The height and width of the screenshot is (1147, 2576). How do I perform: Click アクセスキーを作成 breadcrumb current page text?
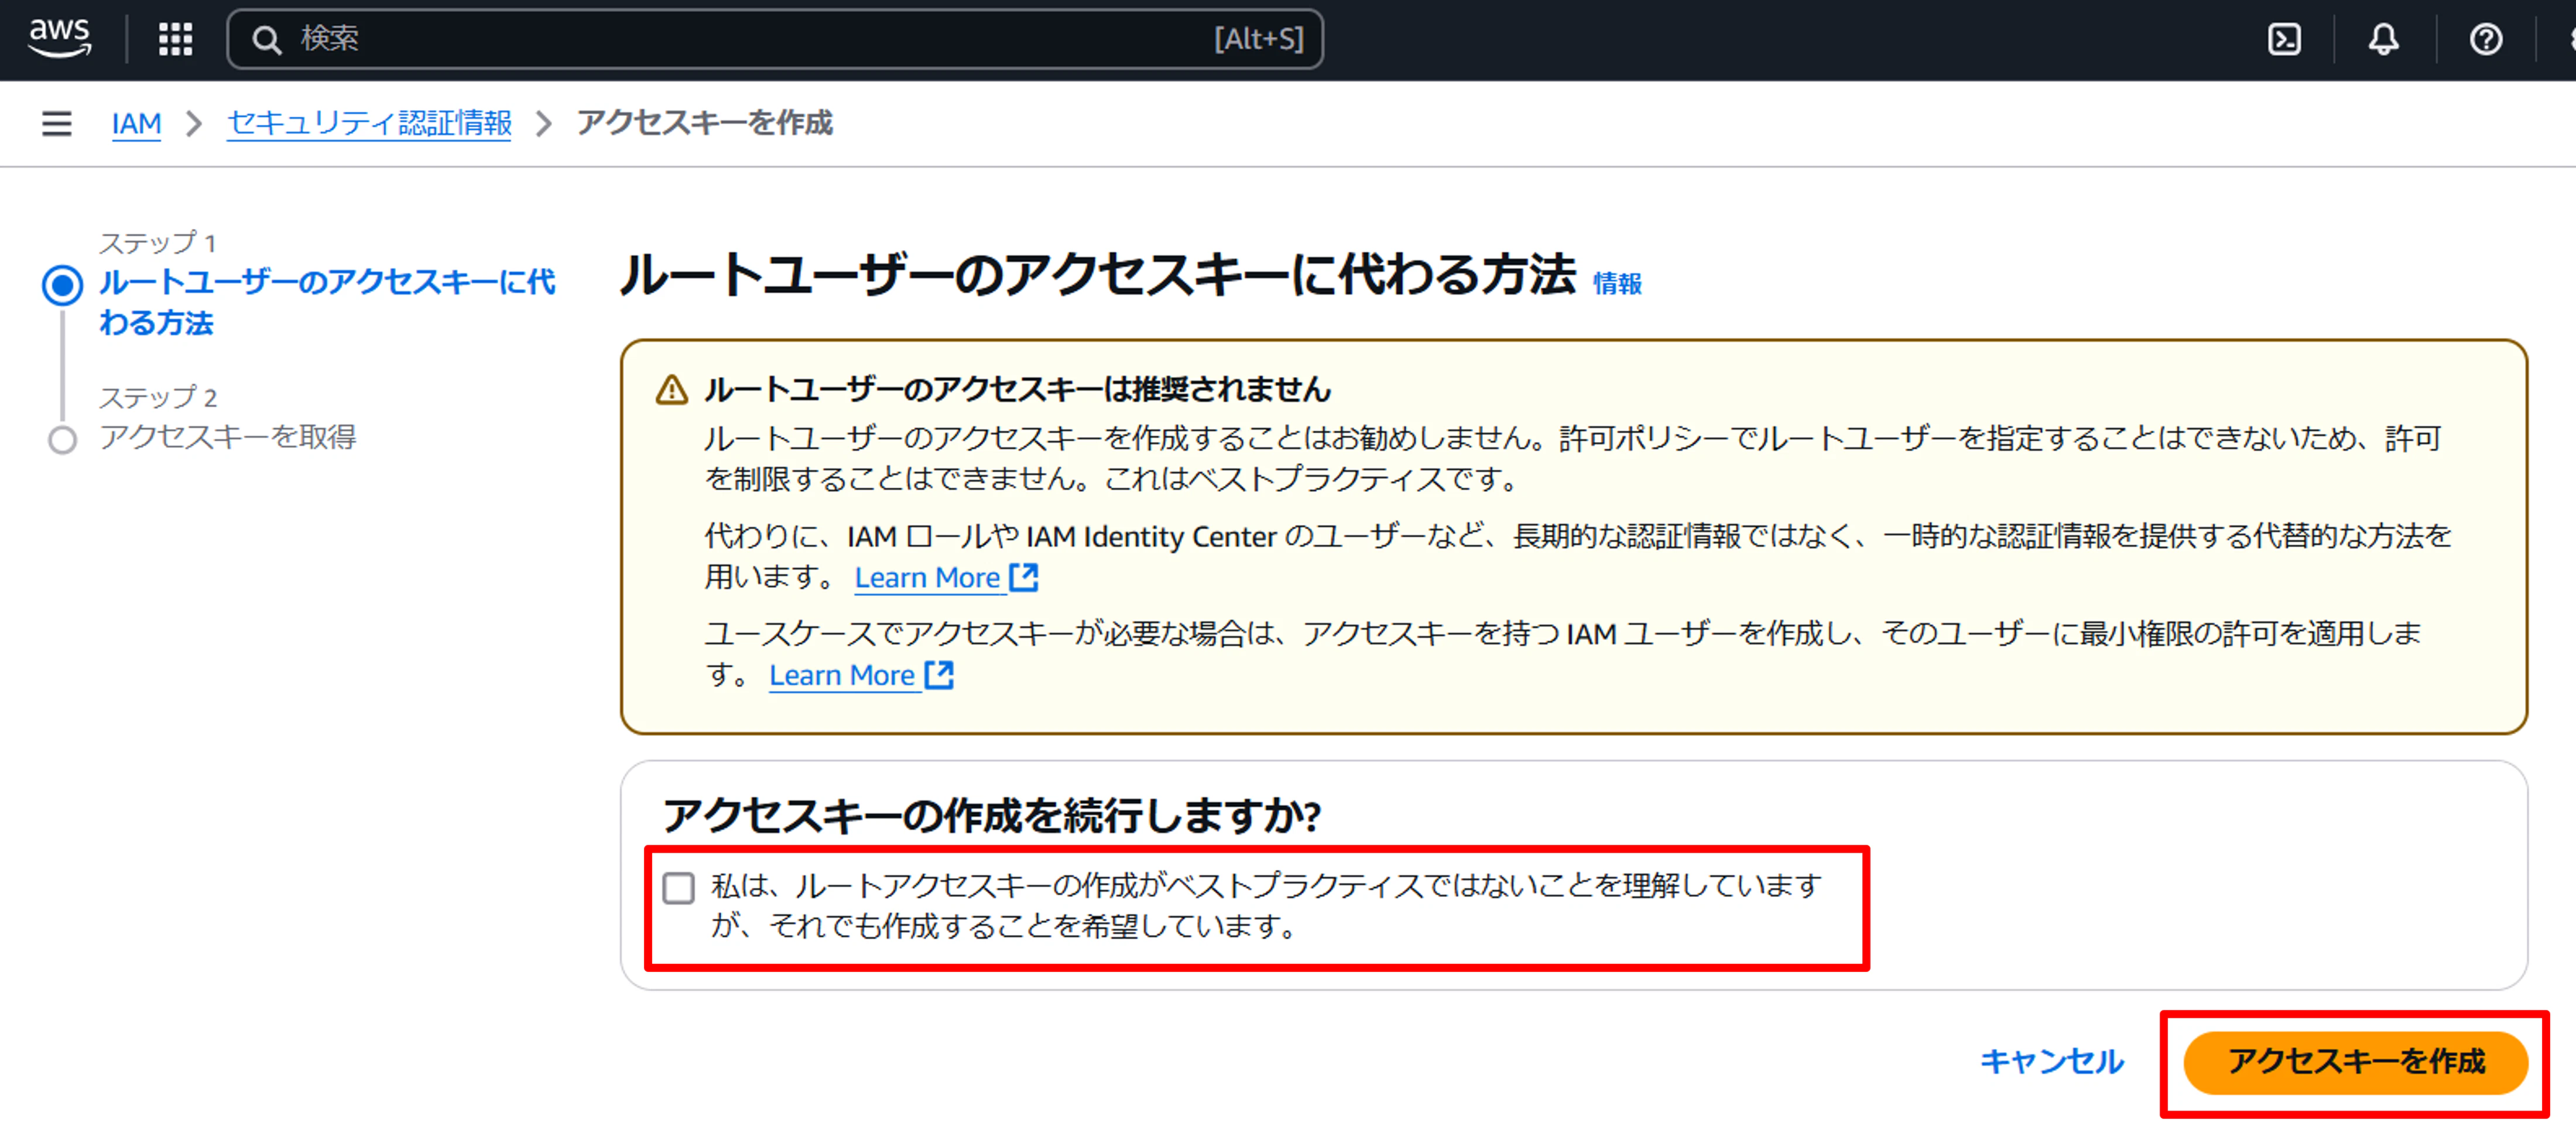(705, 123)
